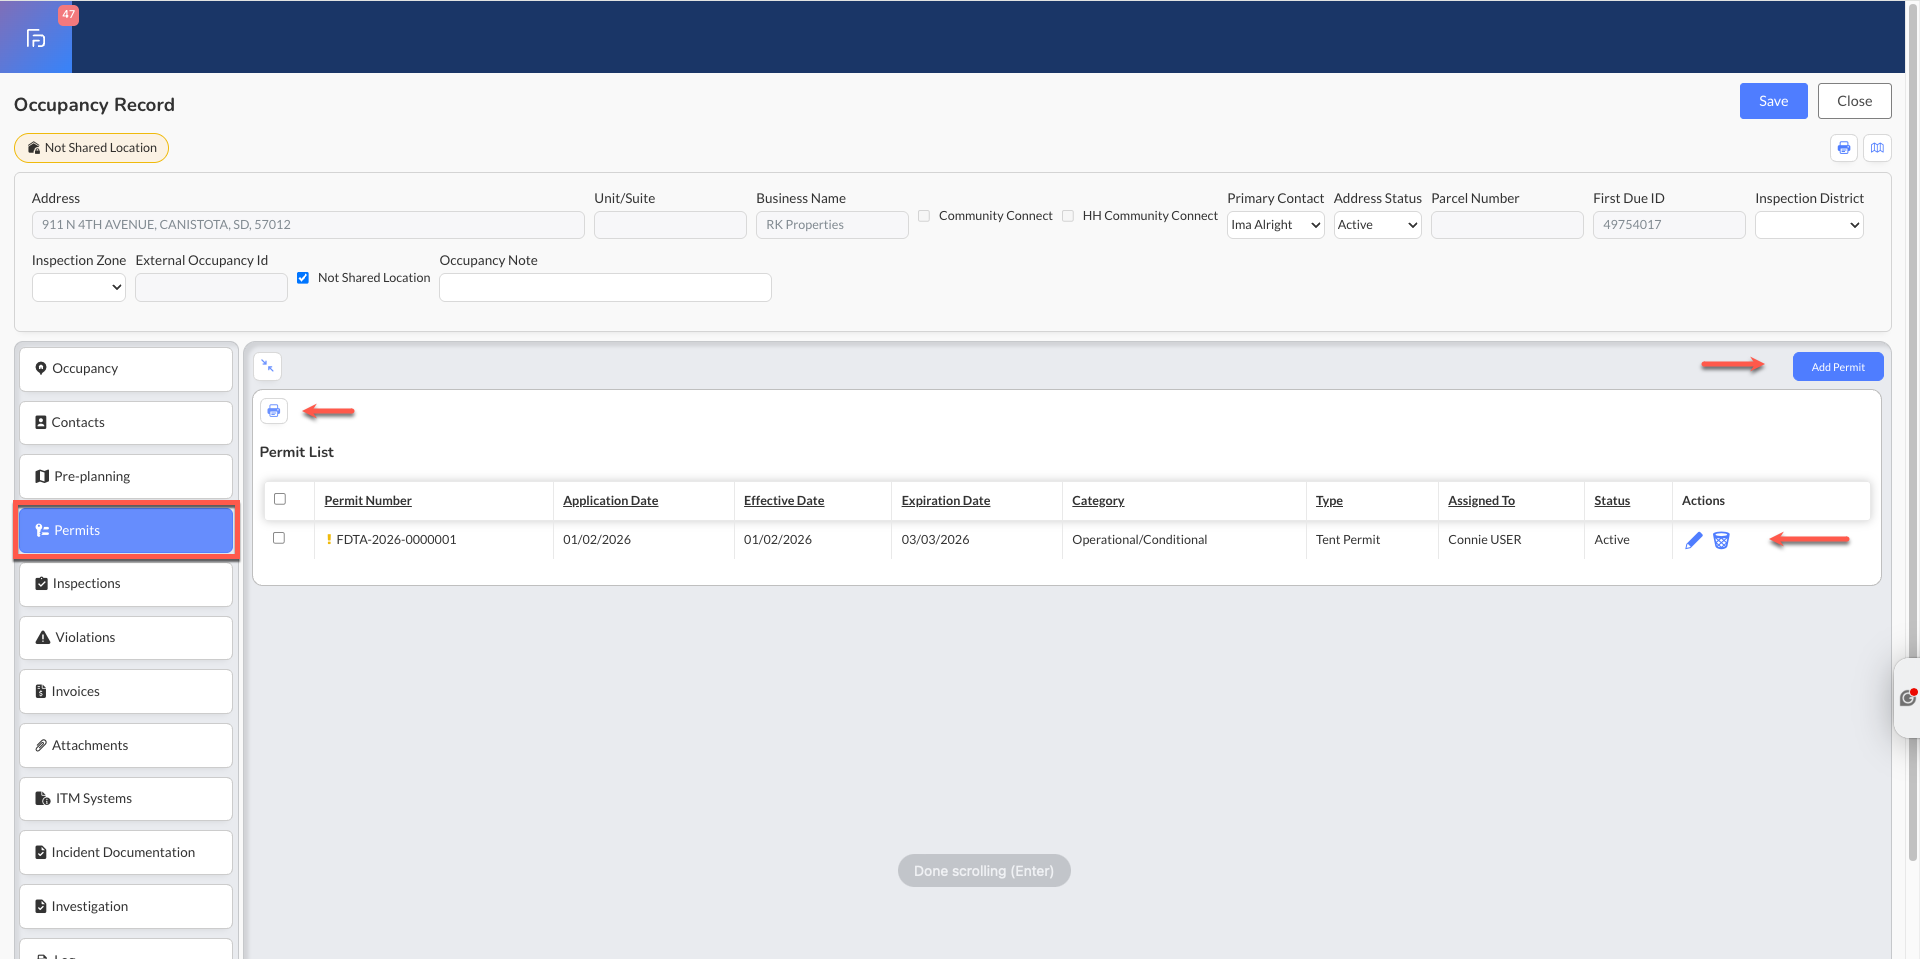Screen dimensions: 1920x959
Task: Save the occupancy record
Action: coord(1773,101)
